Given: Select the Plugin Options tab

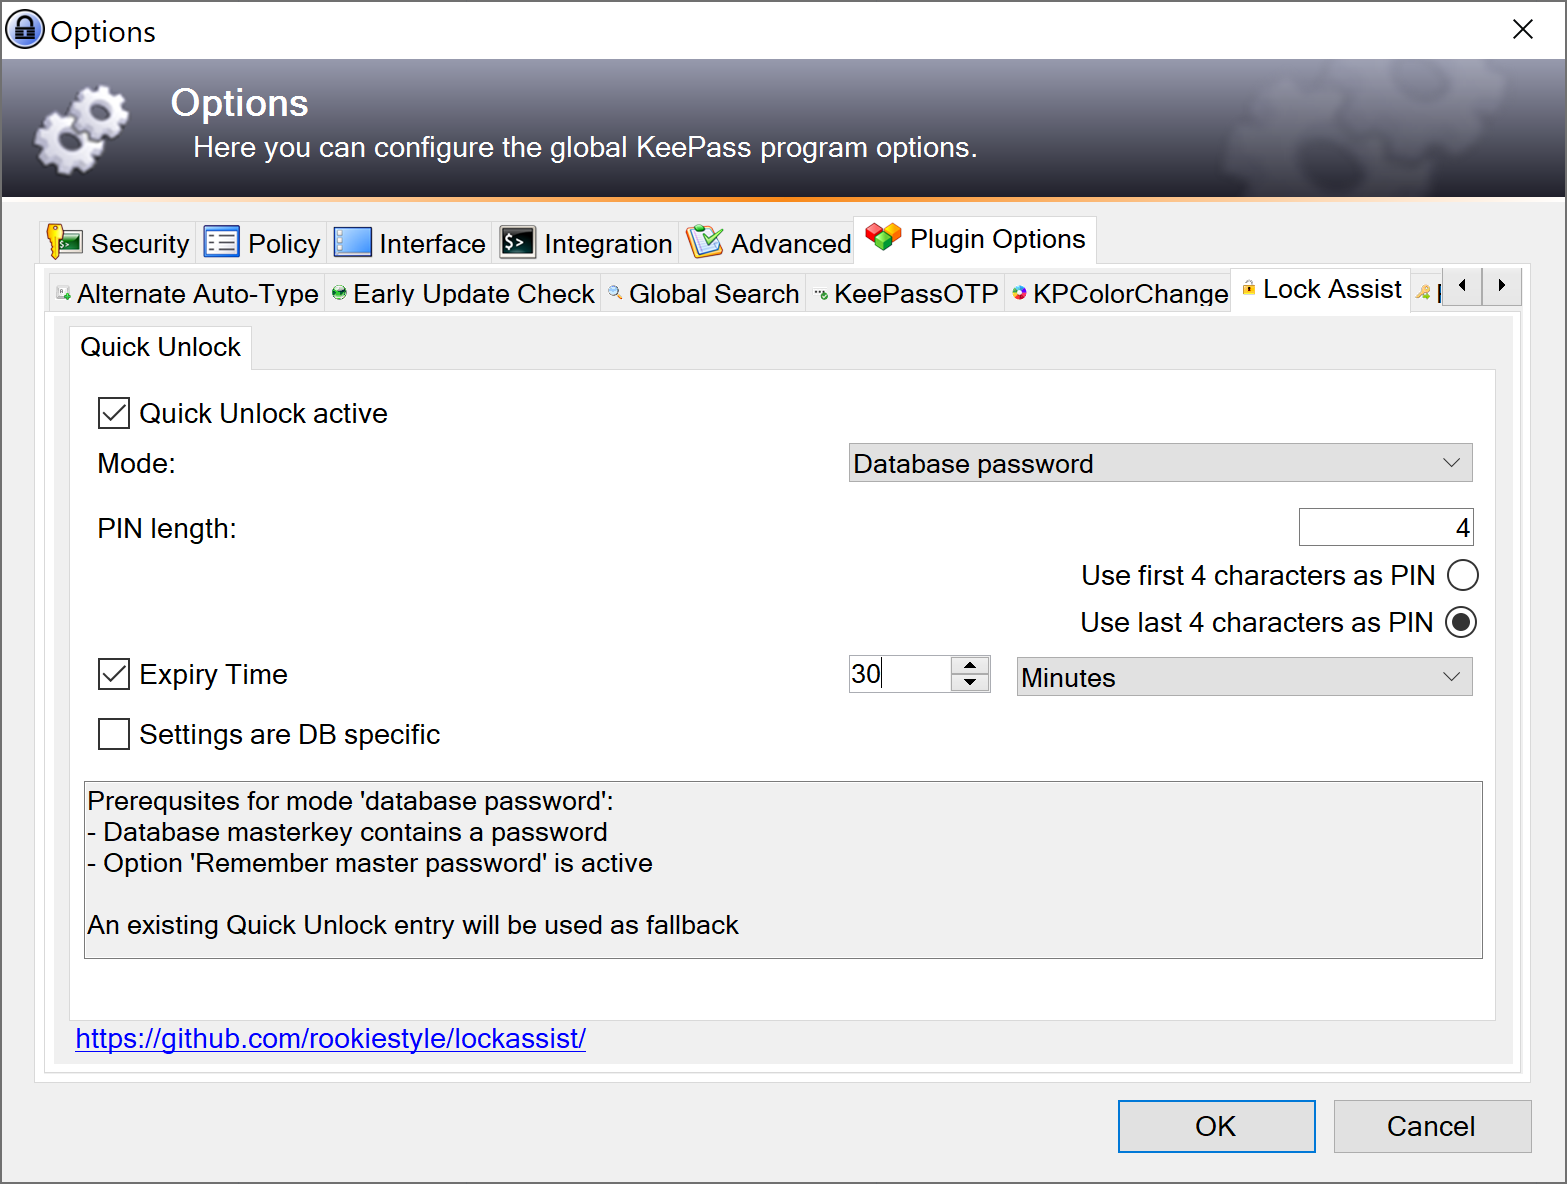Looking at the screenshot, I should pos(975,239).
